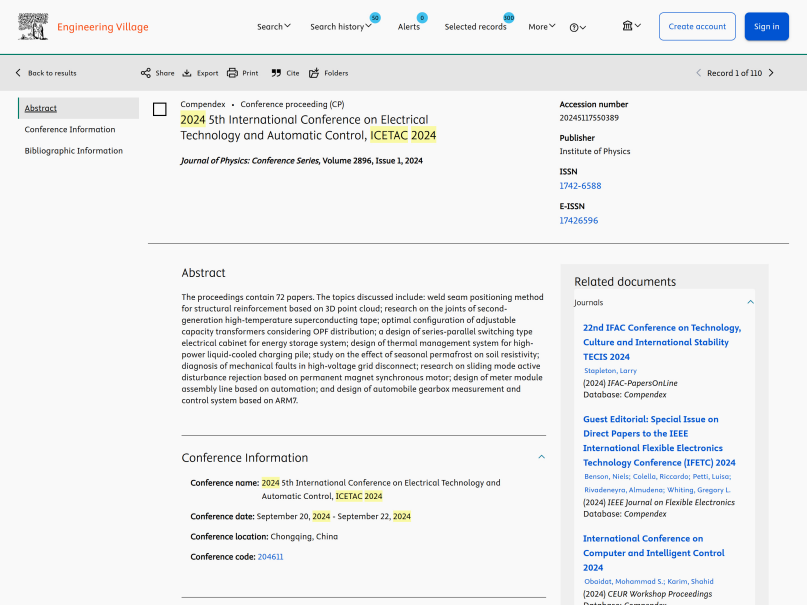Image resolution: width=807 pixels, height=605 pixels.
Task: Open Alerts in the top navigation
Action: [409, 27]
